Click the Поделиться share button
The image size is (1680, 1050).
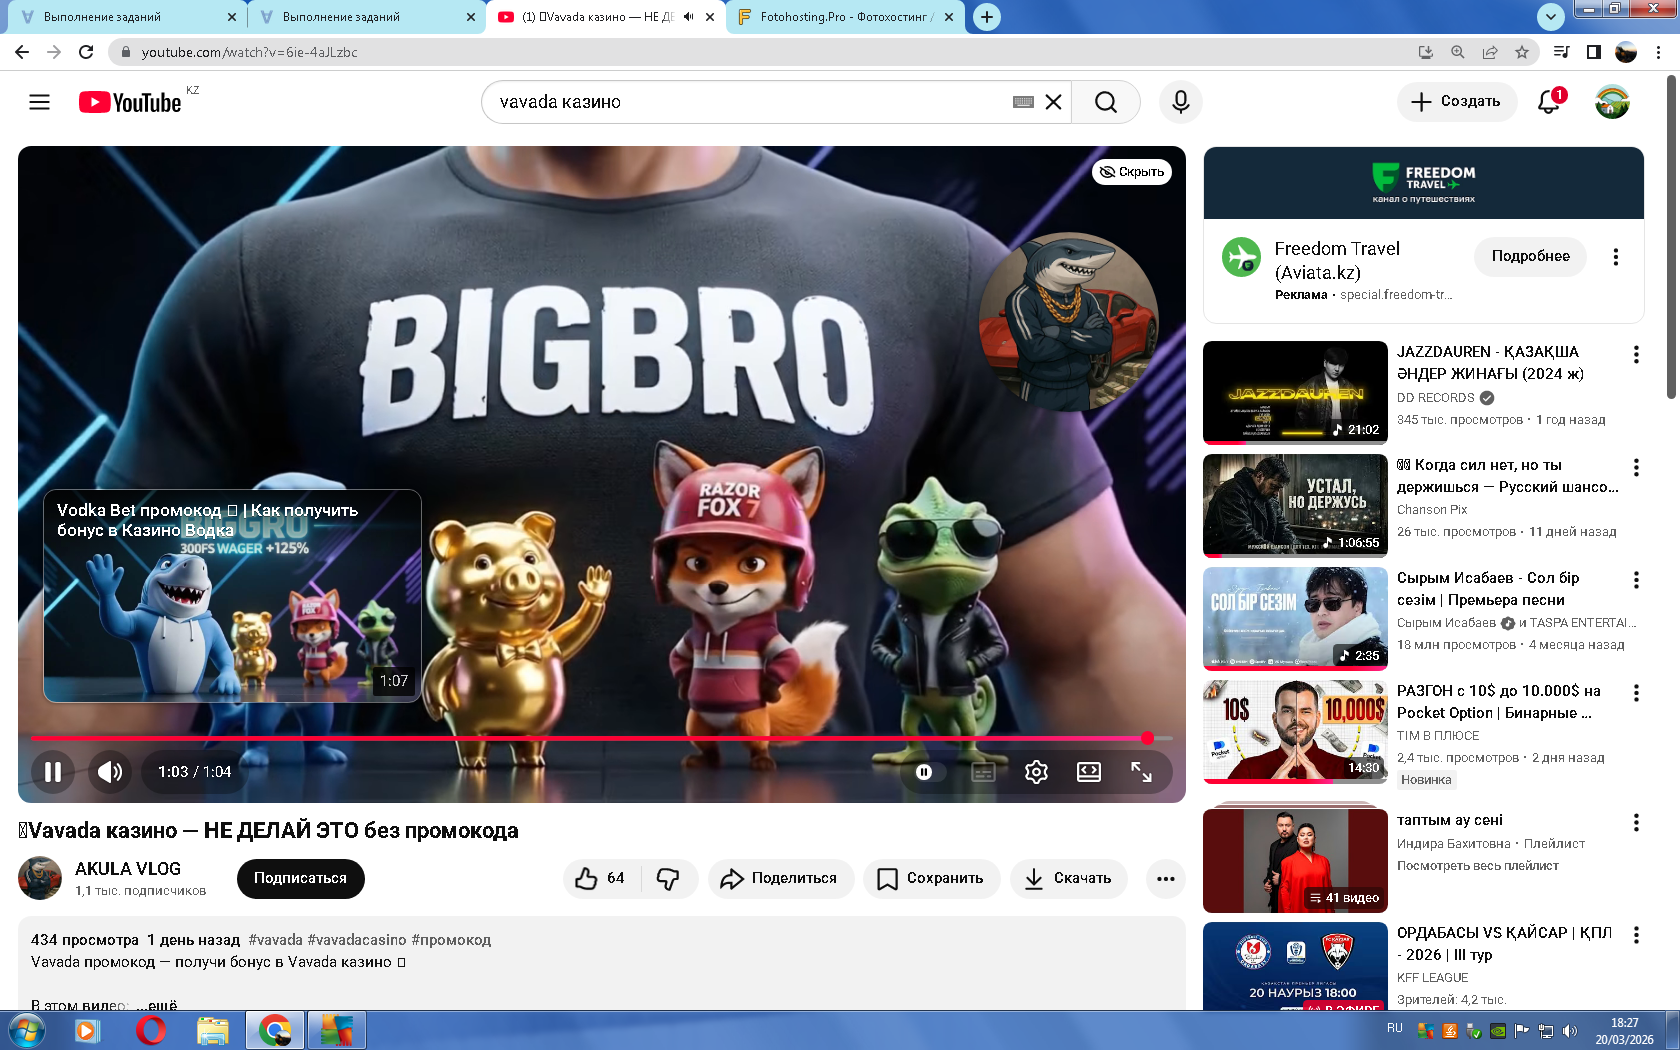tap(781, 878)
